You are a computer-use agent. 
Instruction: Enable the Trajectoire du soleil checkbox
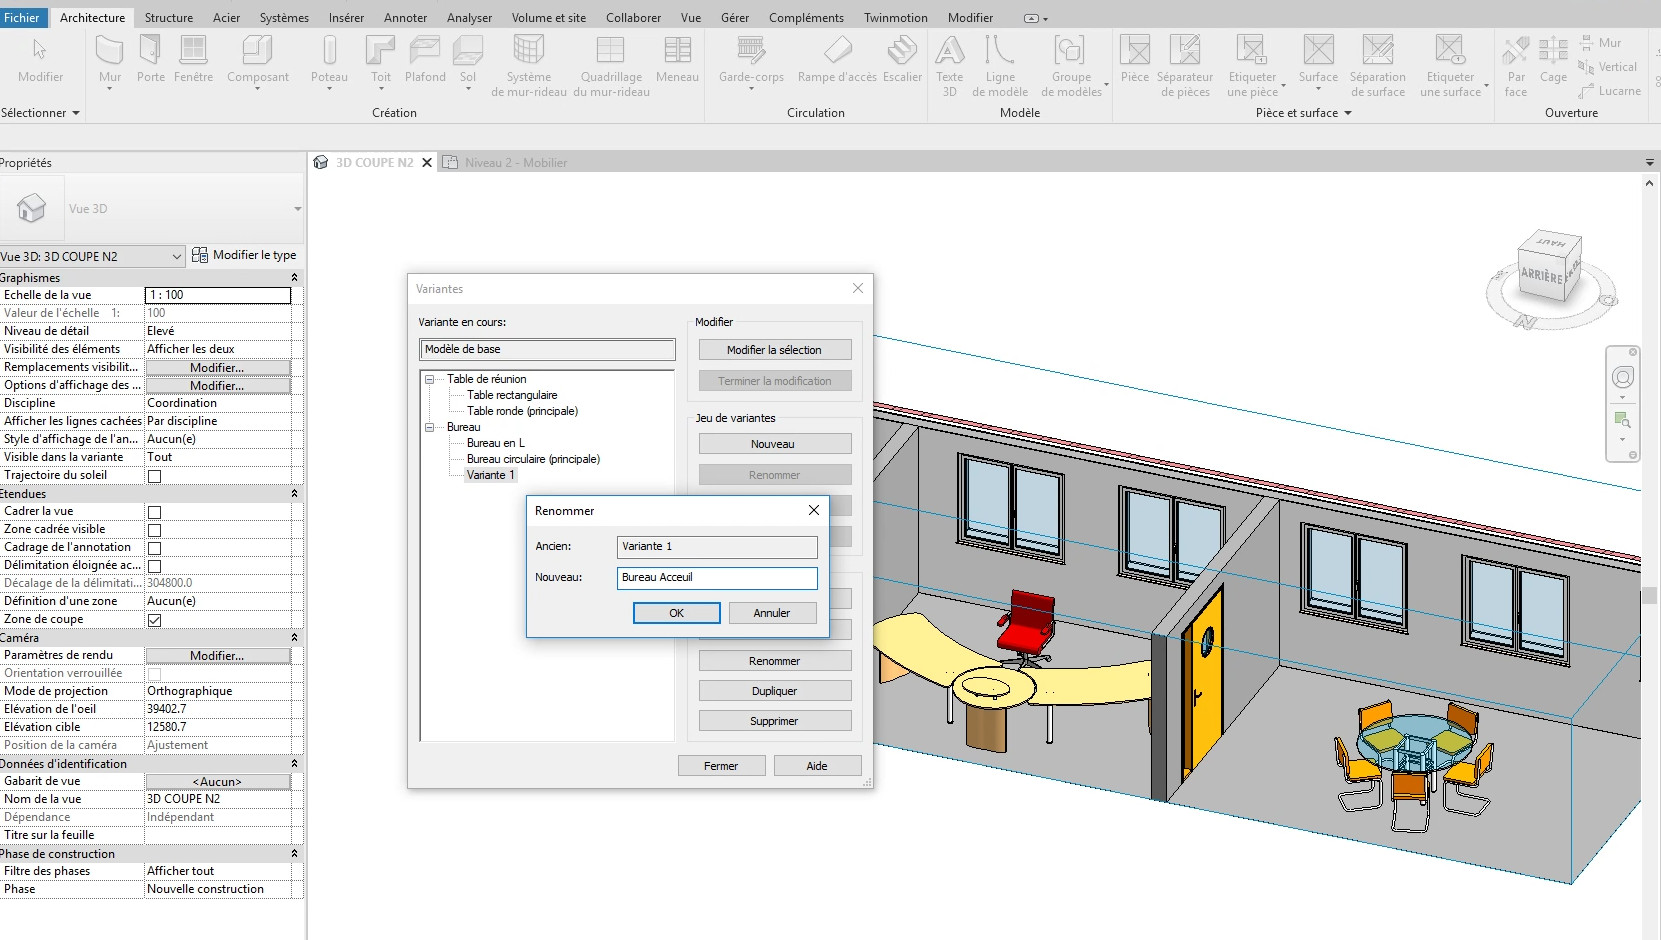click(154, 476)
